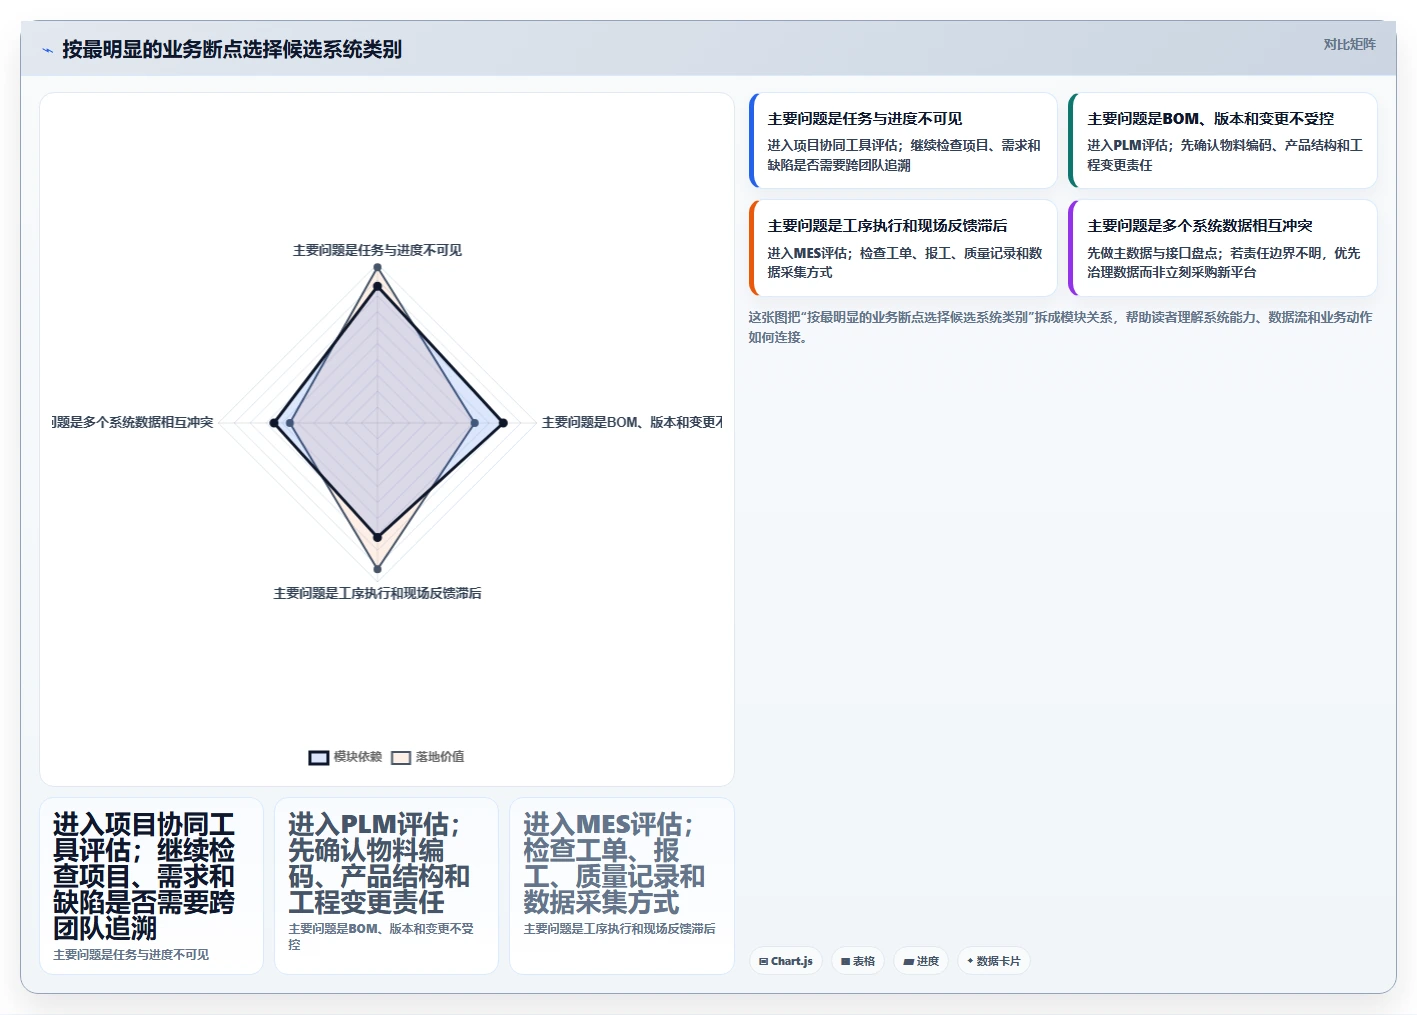Click radar axis label 主要问题是任务与进度不可见
The image size is (1417, 1015).
click(377, 250)
